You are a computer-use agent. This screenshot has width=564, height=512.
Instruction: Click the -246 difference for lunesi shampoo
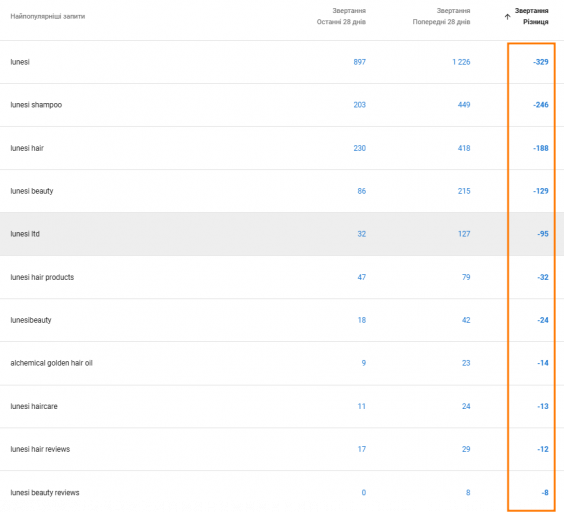pyautogui.click(x=541, y=105)
